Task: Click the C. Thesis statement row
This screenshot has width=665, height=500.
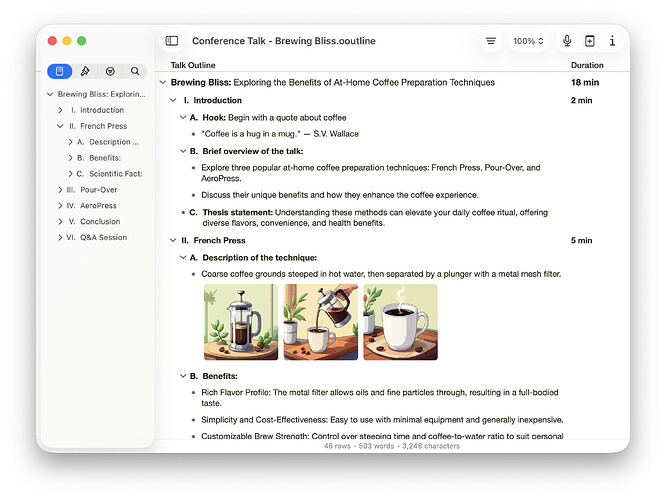Action: 368,218
